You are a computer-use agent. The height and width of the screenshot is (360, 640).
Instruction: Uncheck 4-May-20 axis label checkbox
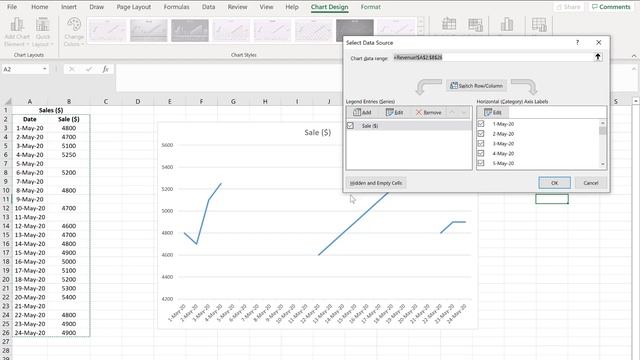tap(481, 153)
